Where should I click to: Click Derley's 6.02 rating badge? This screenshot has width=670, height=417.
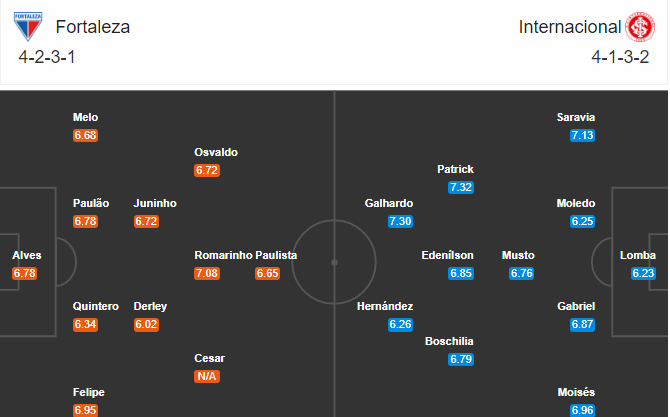coord(146,324)
